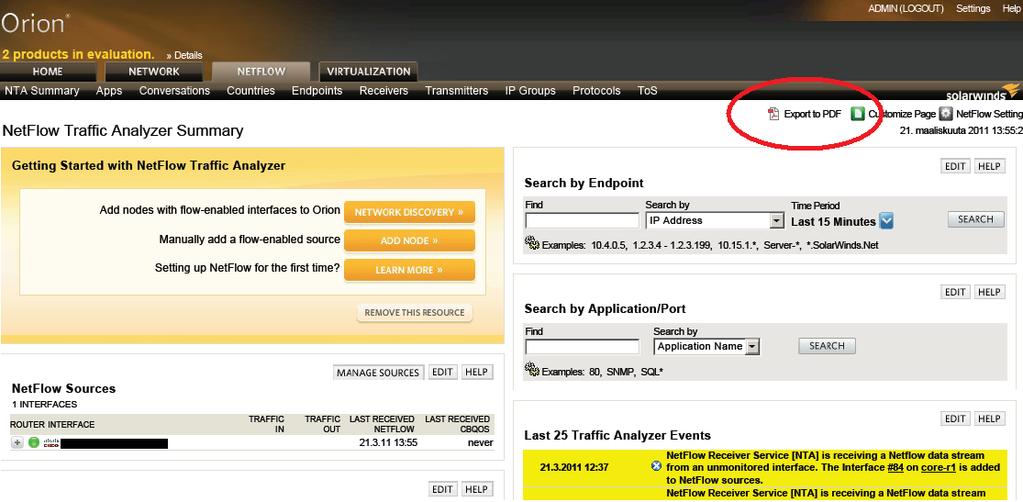Click the ADD NODE button
The image size is (1023, 502).
click(x=409, y=241)
